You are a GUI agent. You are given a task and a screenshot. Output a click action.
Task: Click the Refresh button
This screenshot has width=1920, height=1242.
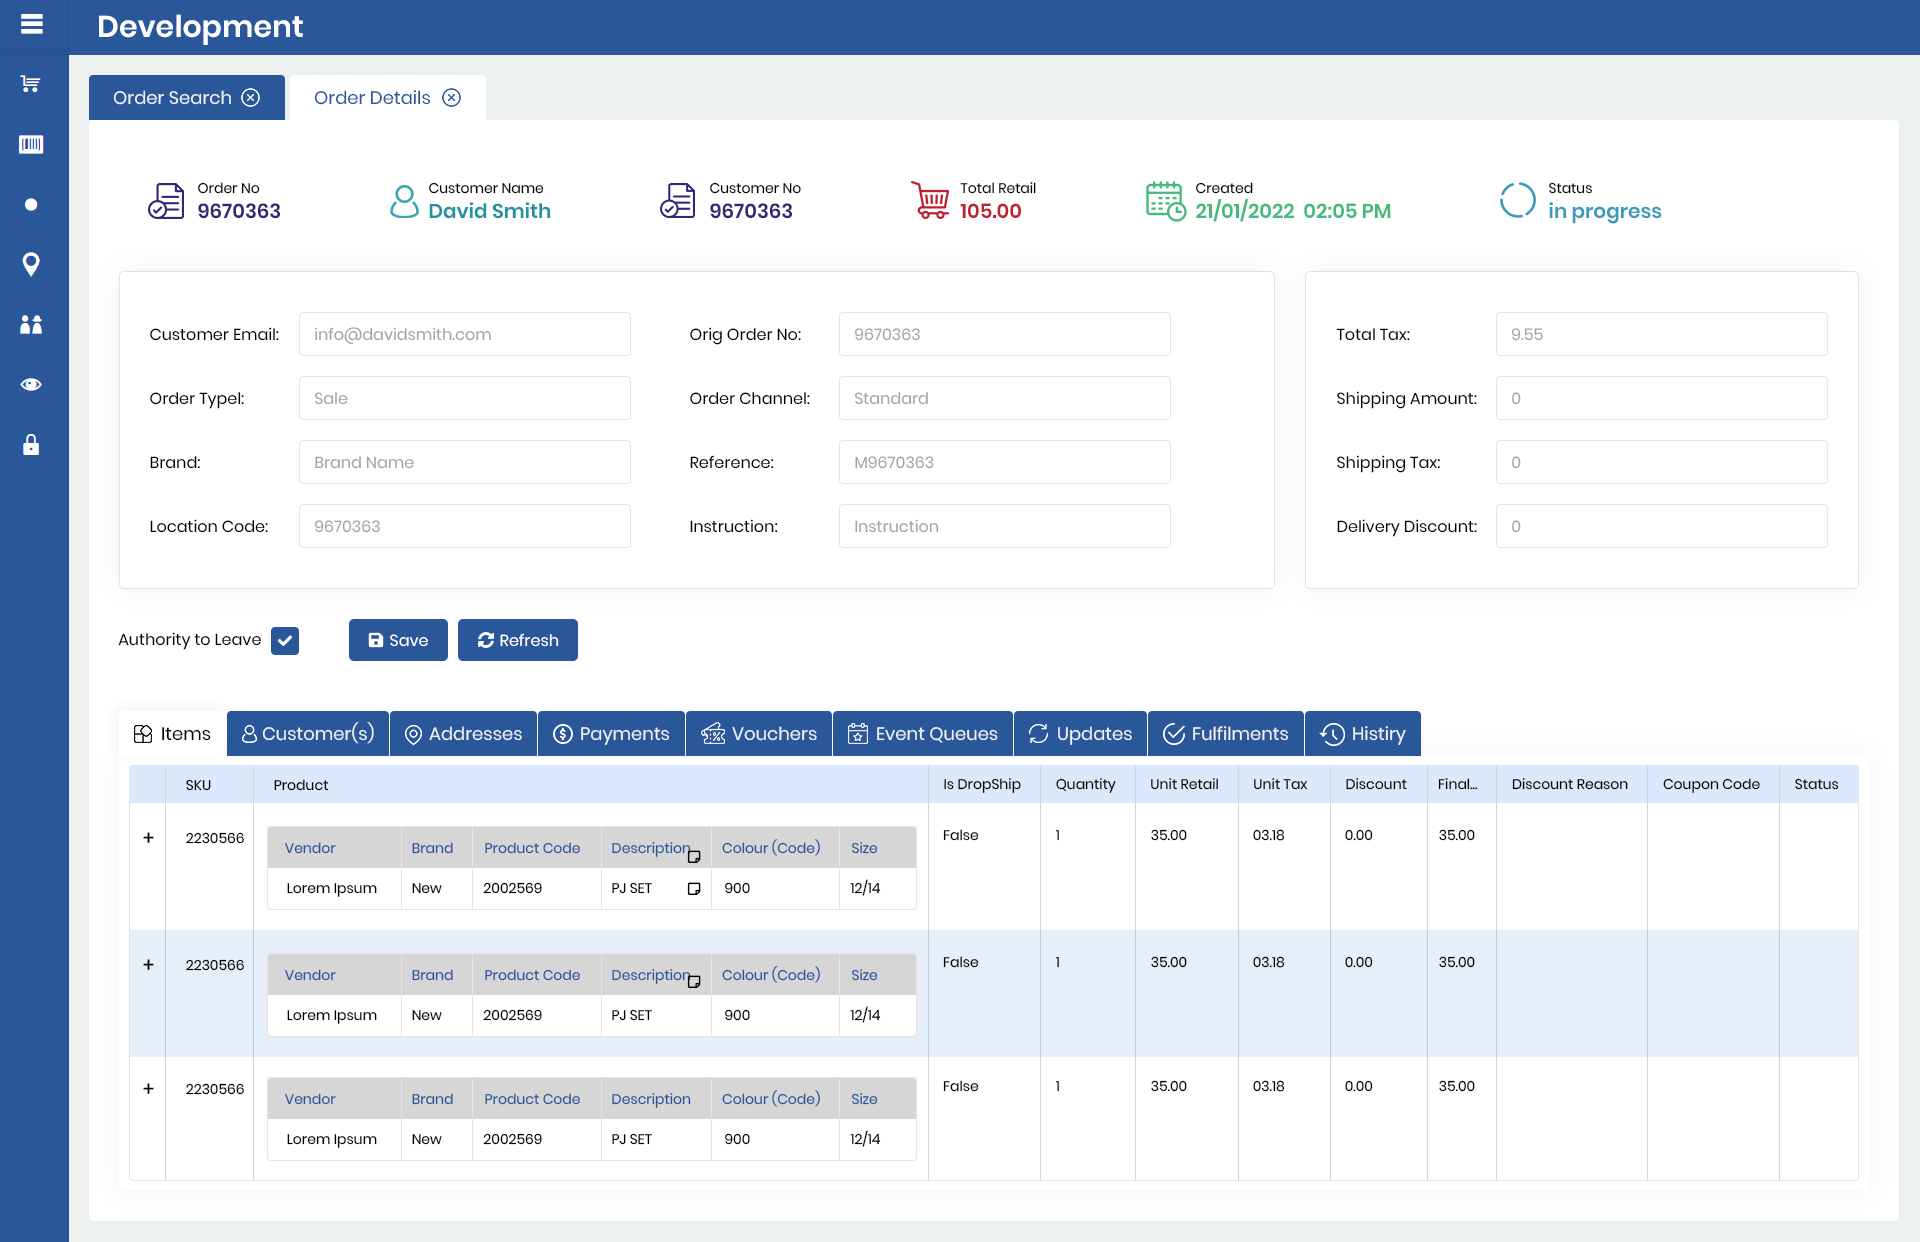point(518,641)
